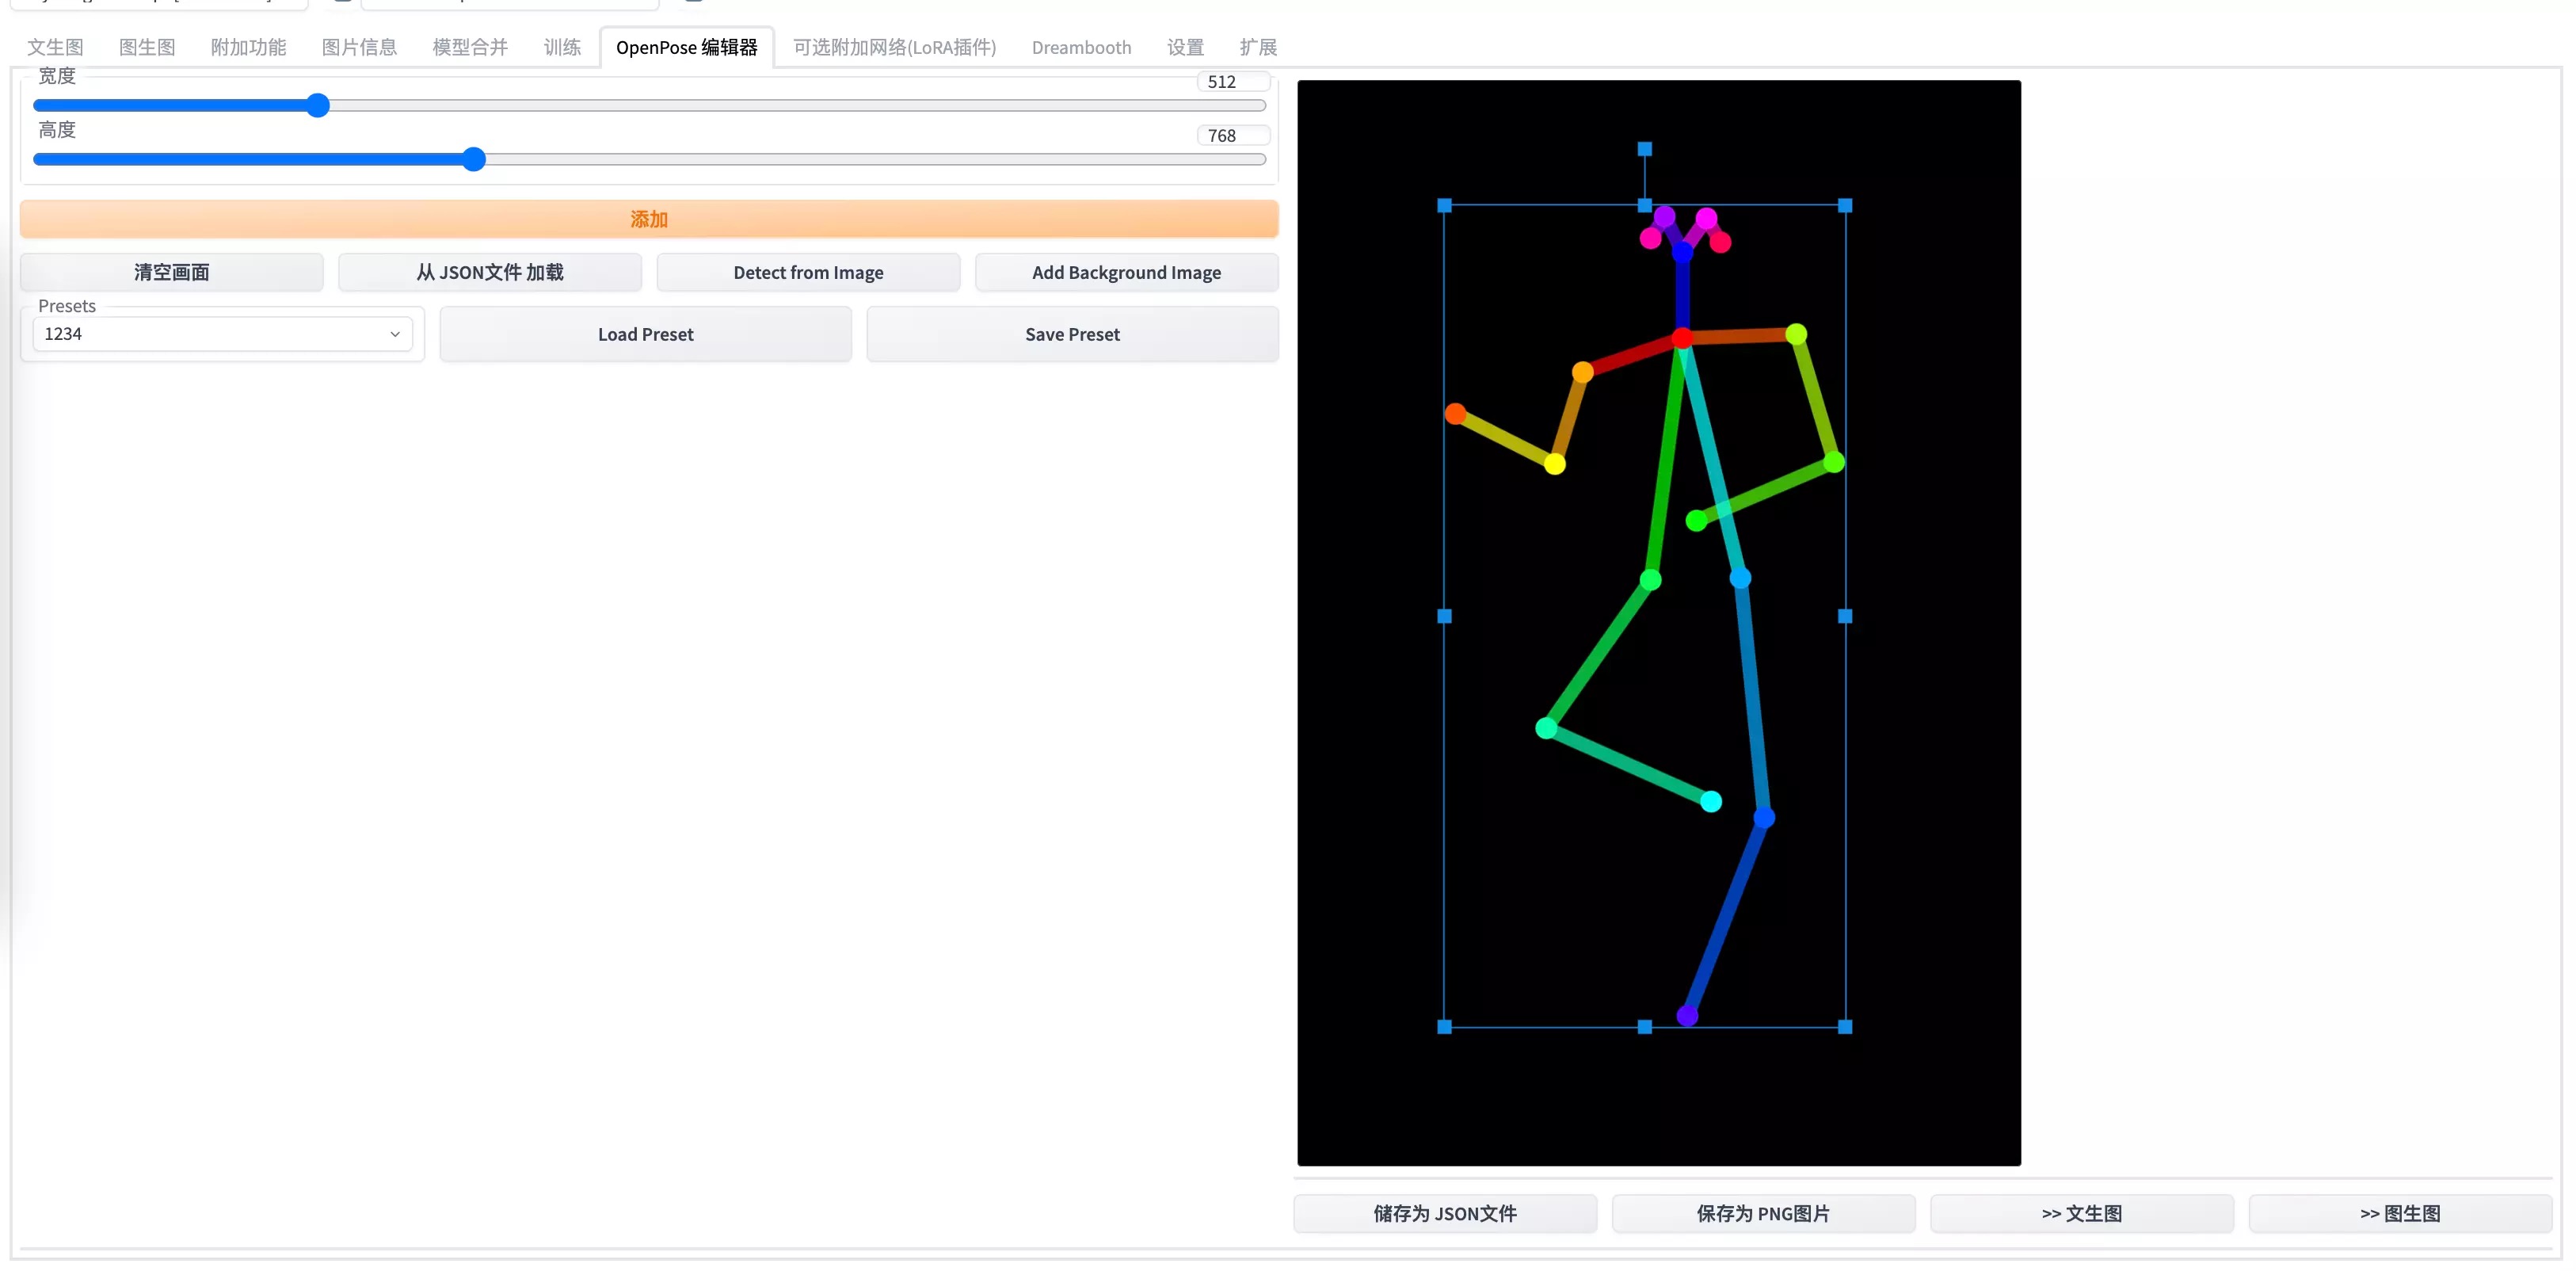Send pose to txt2img via >> 文生图
Viewport: 2576px width, 1271px height.
coord(2081,1214)
